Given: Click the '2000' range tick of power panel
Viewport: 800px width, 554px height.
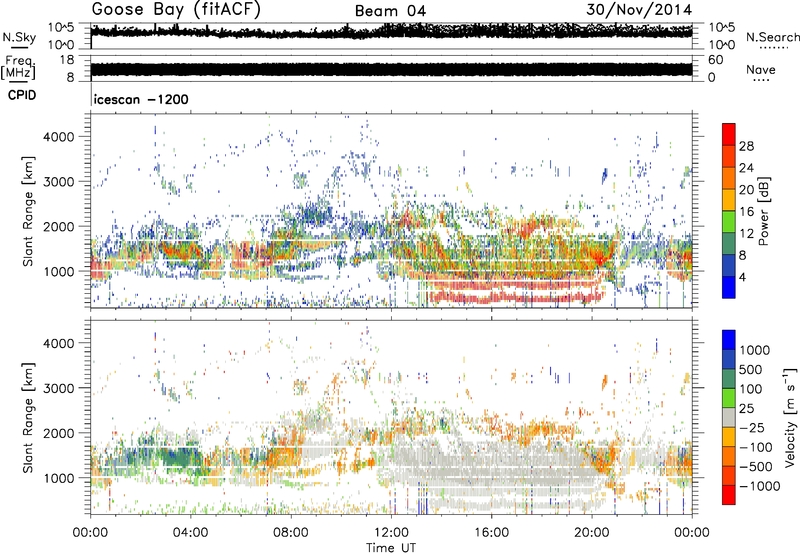Looking at the screenshot, I should (x=58, y=226).
